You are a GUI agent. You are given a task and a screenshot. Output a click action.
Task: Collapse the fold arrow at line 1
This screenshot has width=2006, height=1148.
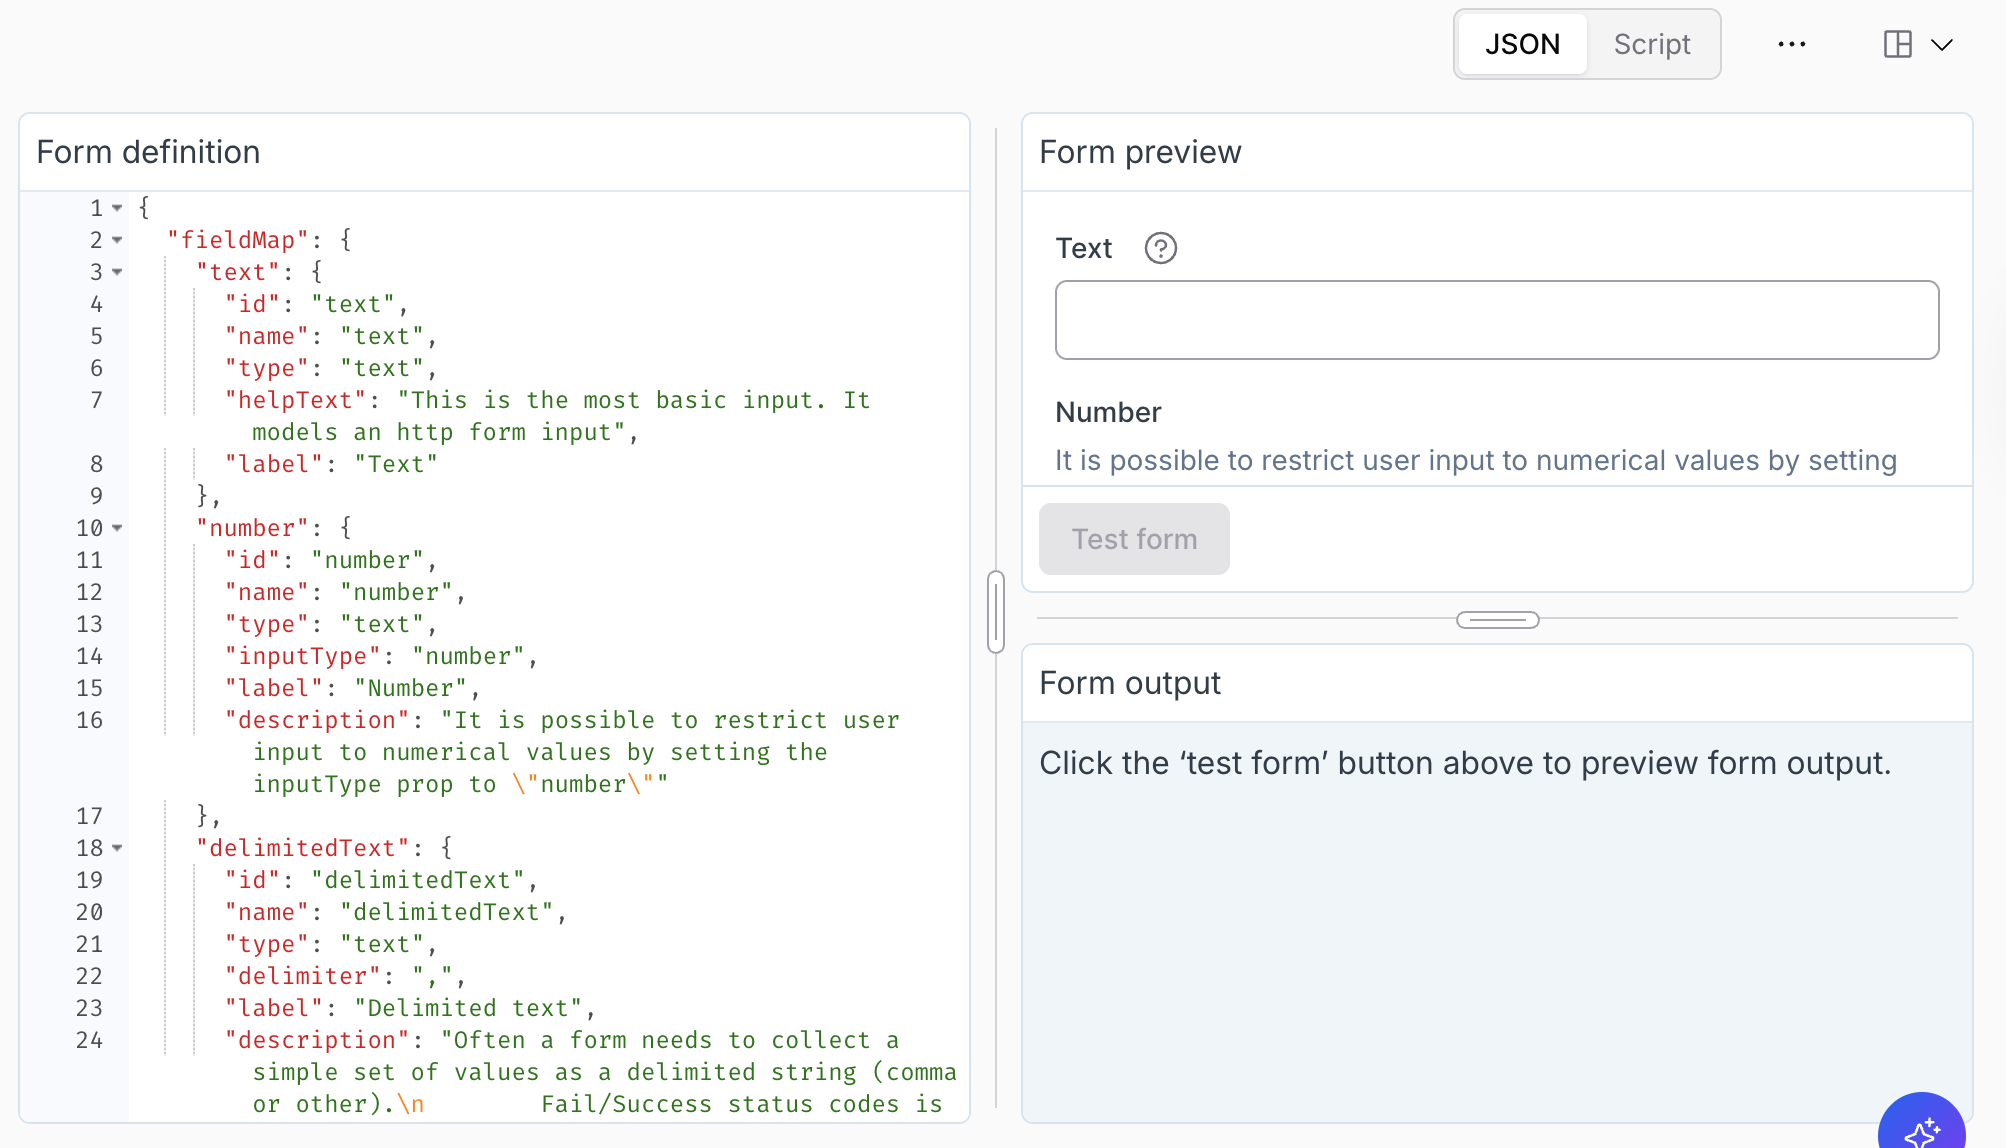tap(117, 208)
